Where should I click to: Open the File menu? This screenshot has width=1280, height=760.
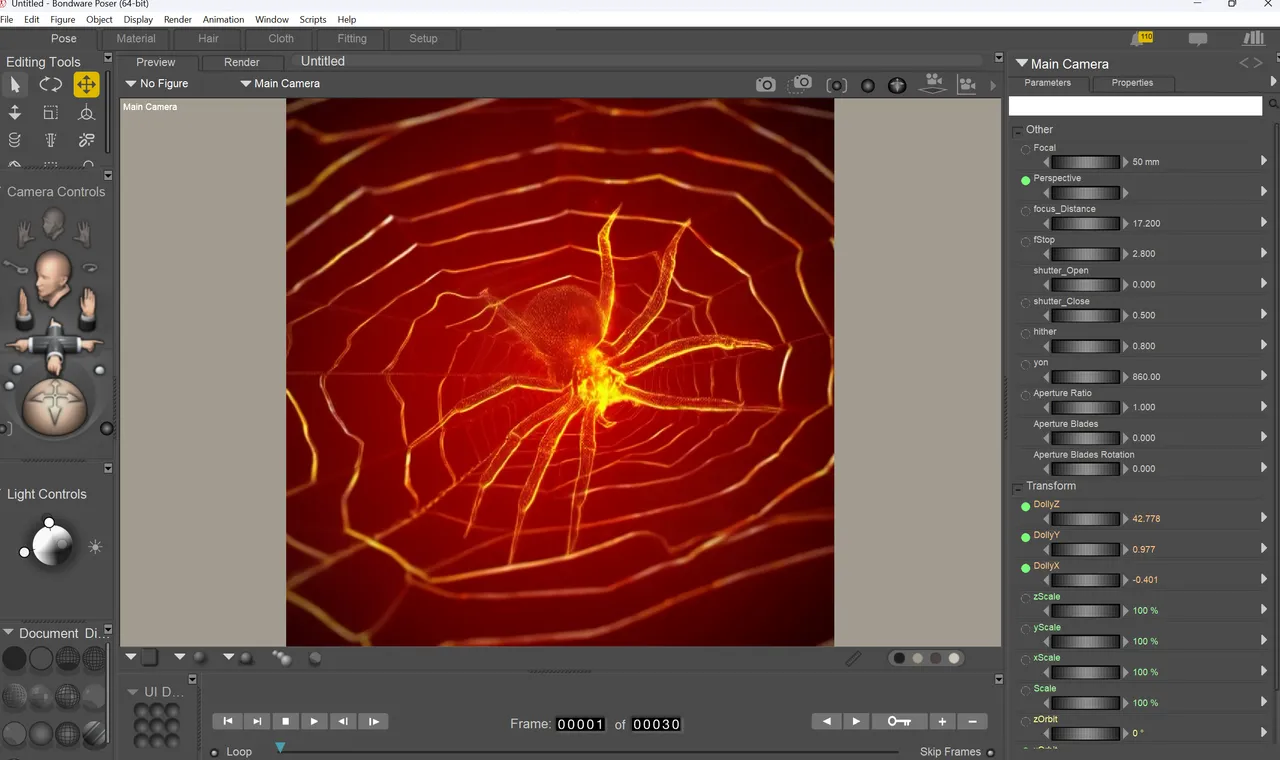pyautogui.click(x=6, y=19)
